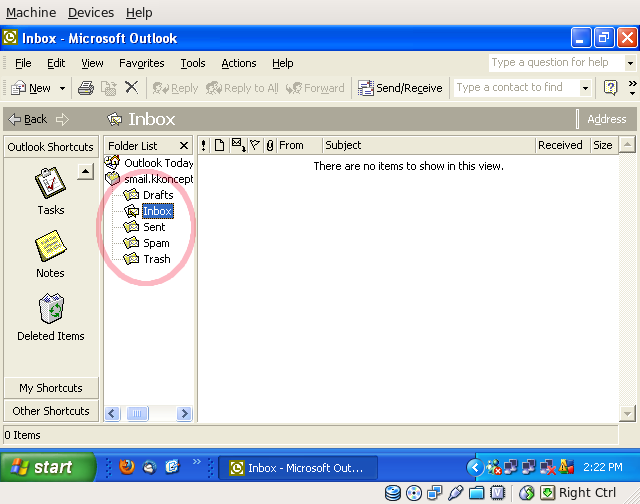Open the help question dropdown arrow

(630, 63)
